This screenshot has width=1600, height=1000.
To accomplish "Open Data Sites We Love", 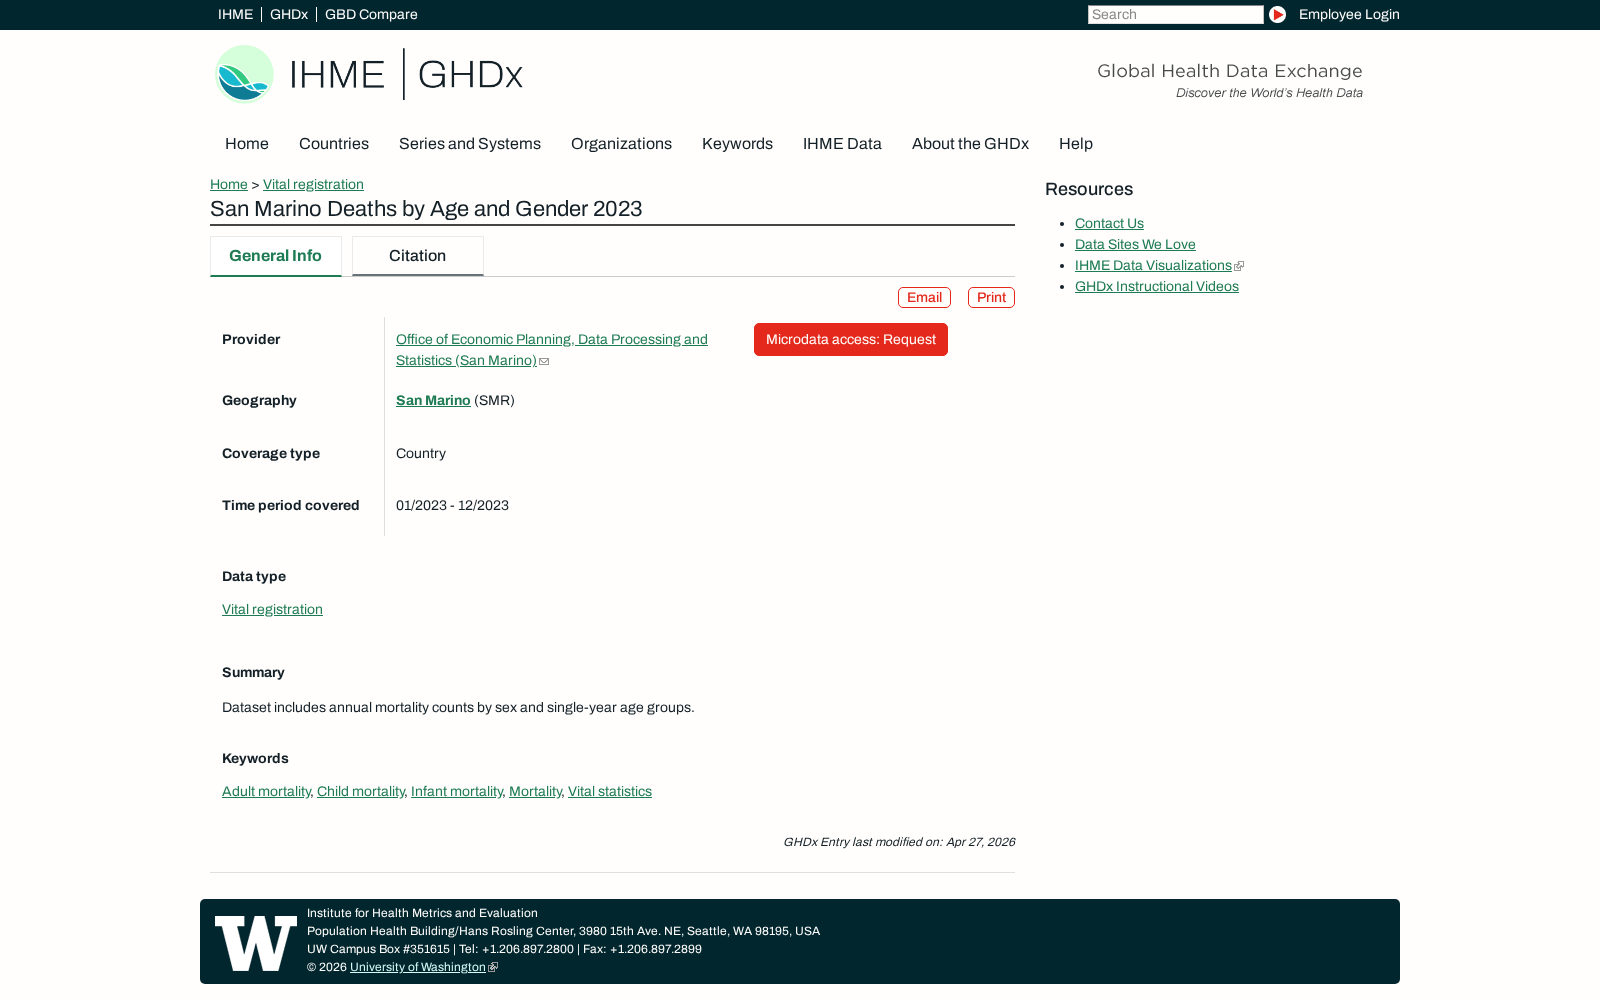I will pos(1135,244).
